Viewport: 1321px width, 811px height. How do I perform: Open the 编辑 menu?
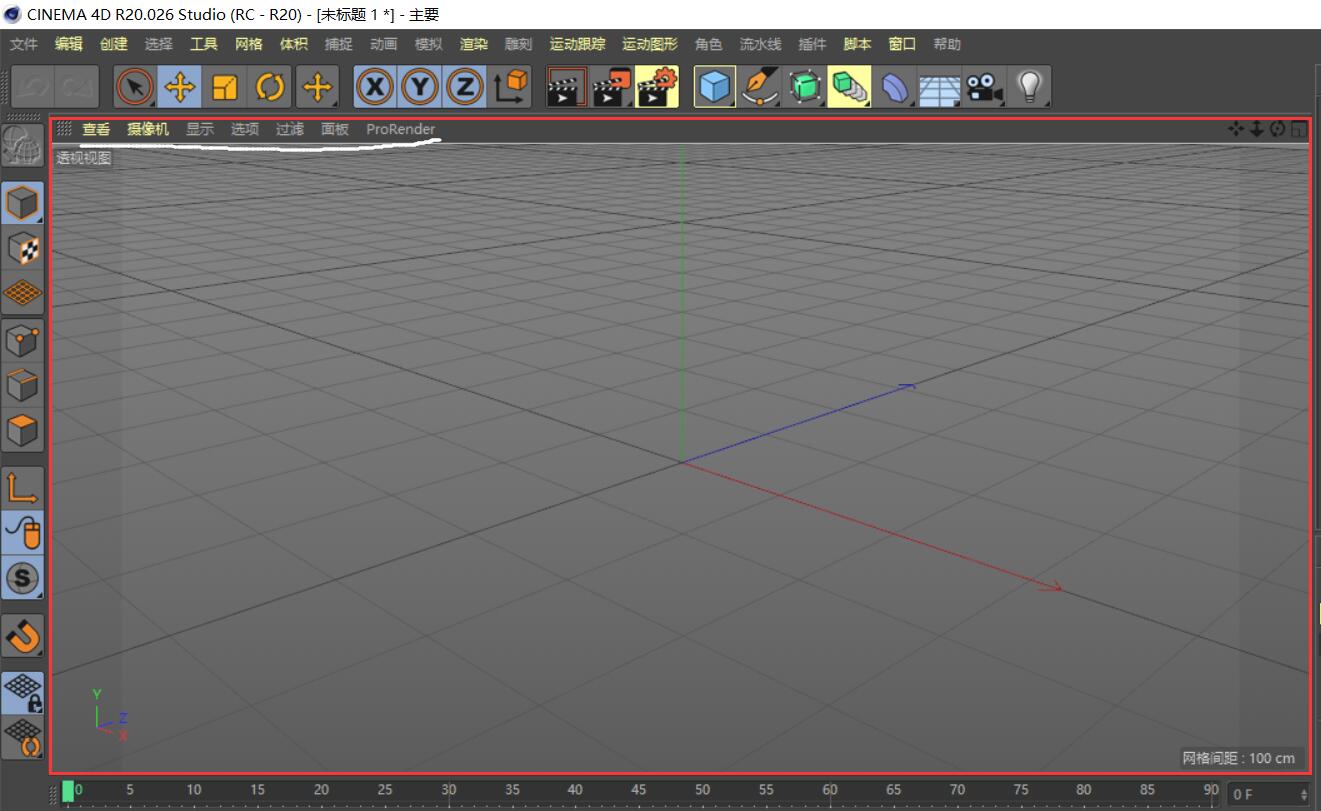[x=69, y=44]
